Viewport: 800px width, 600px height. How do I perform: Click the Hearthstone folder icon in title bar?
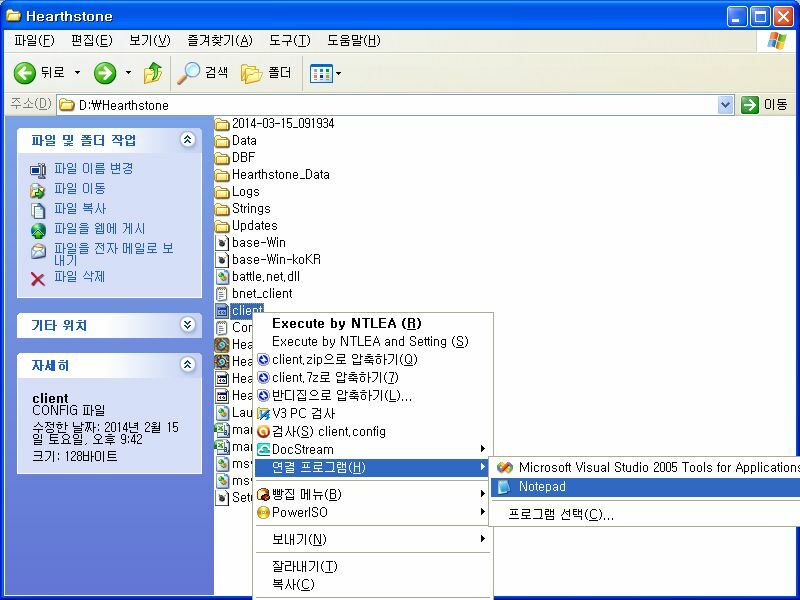click(13, 16)
